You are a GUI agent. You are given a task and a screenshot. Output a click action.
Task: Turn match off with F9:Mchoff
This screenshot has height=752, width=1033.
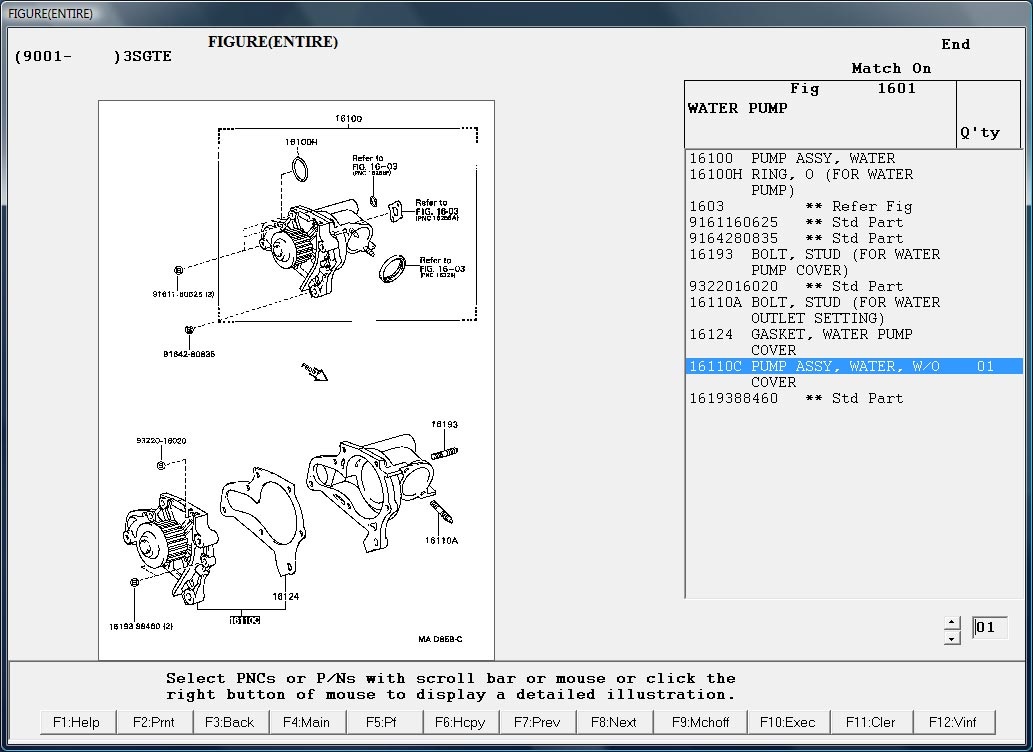[x=700, y=722]
